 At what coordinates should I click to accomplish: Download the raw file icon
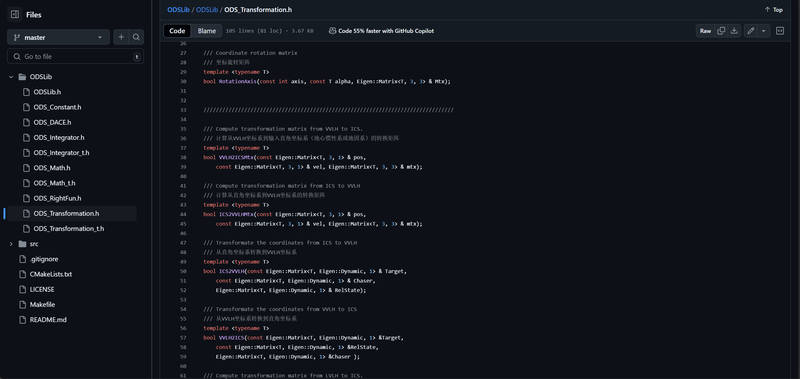[x=734, y=31]
